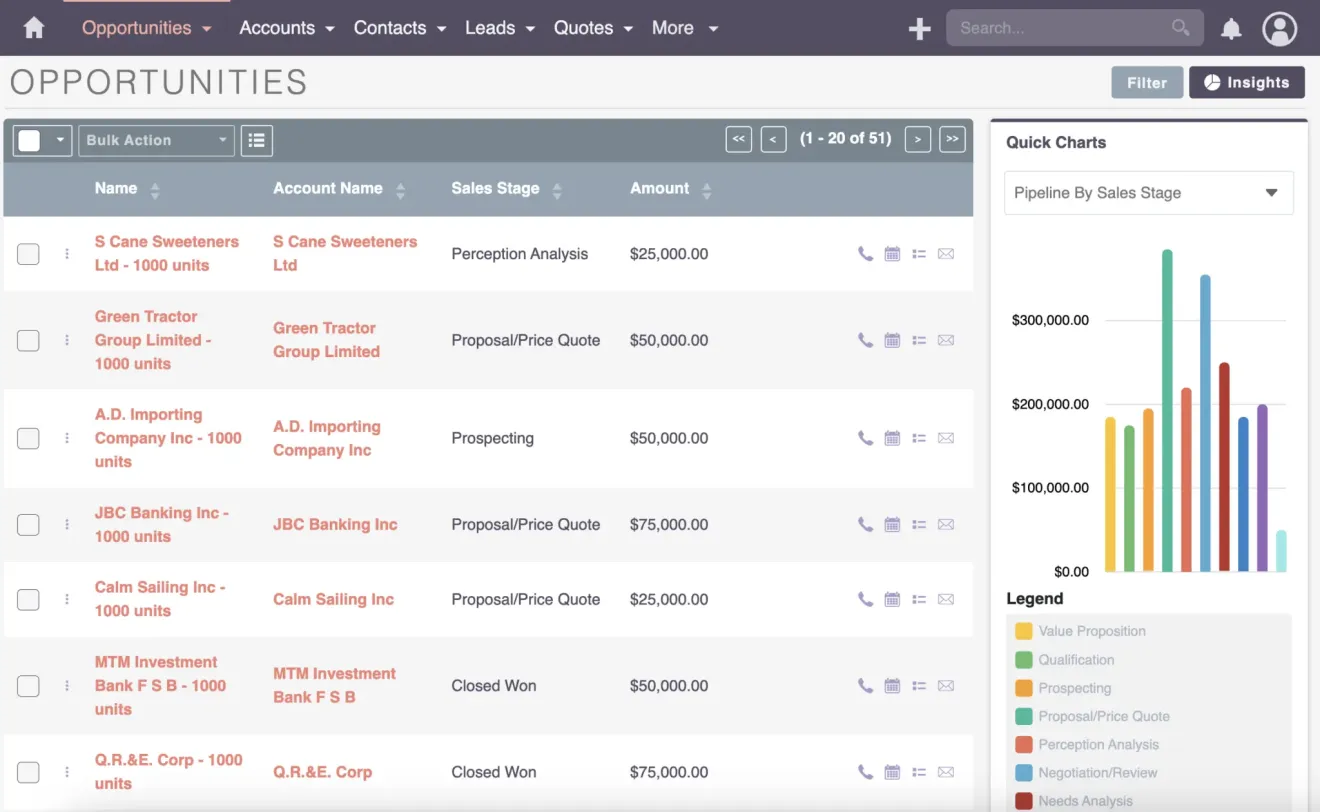Open the calendar icon for Green Tractor Group opportunity
Viewport: 1320px width, 812px height.
point(892,340)
